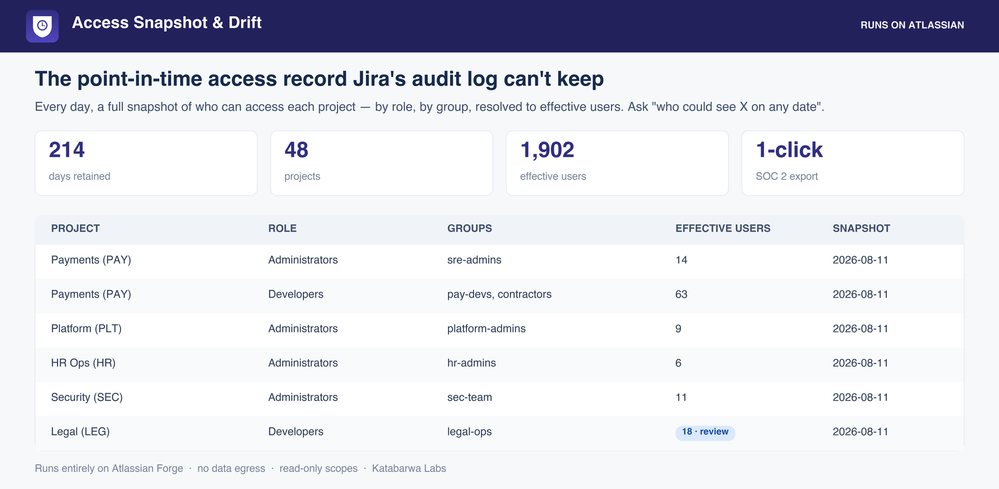Click the effective users value 63
The image size is (999, 489).
(681, 295)
